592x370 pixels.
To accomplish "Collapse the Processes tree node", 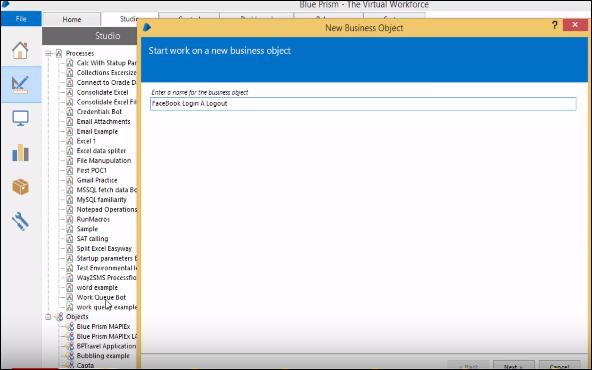I will pyautogui.click(x=48, y=54).
